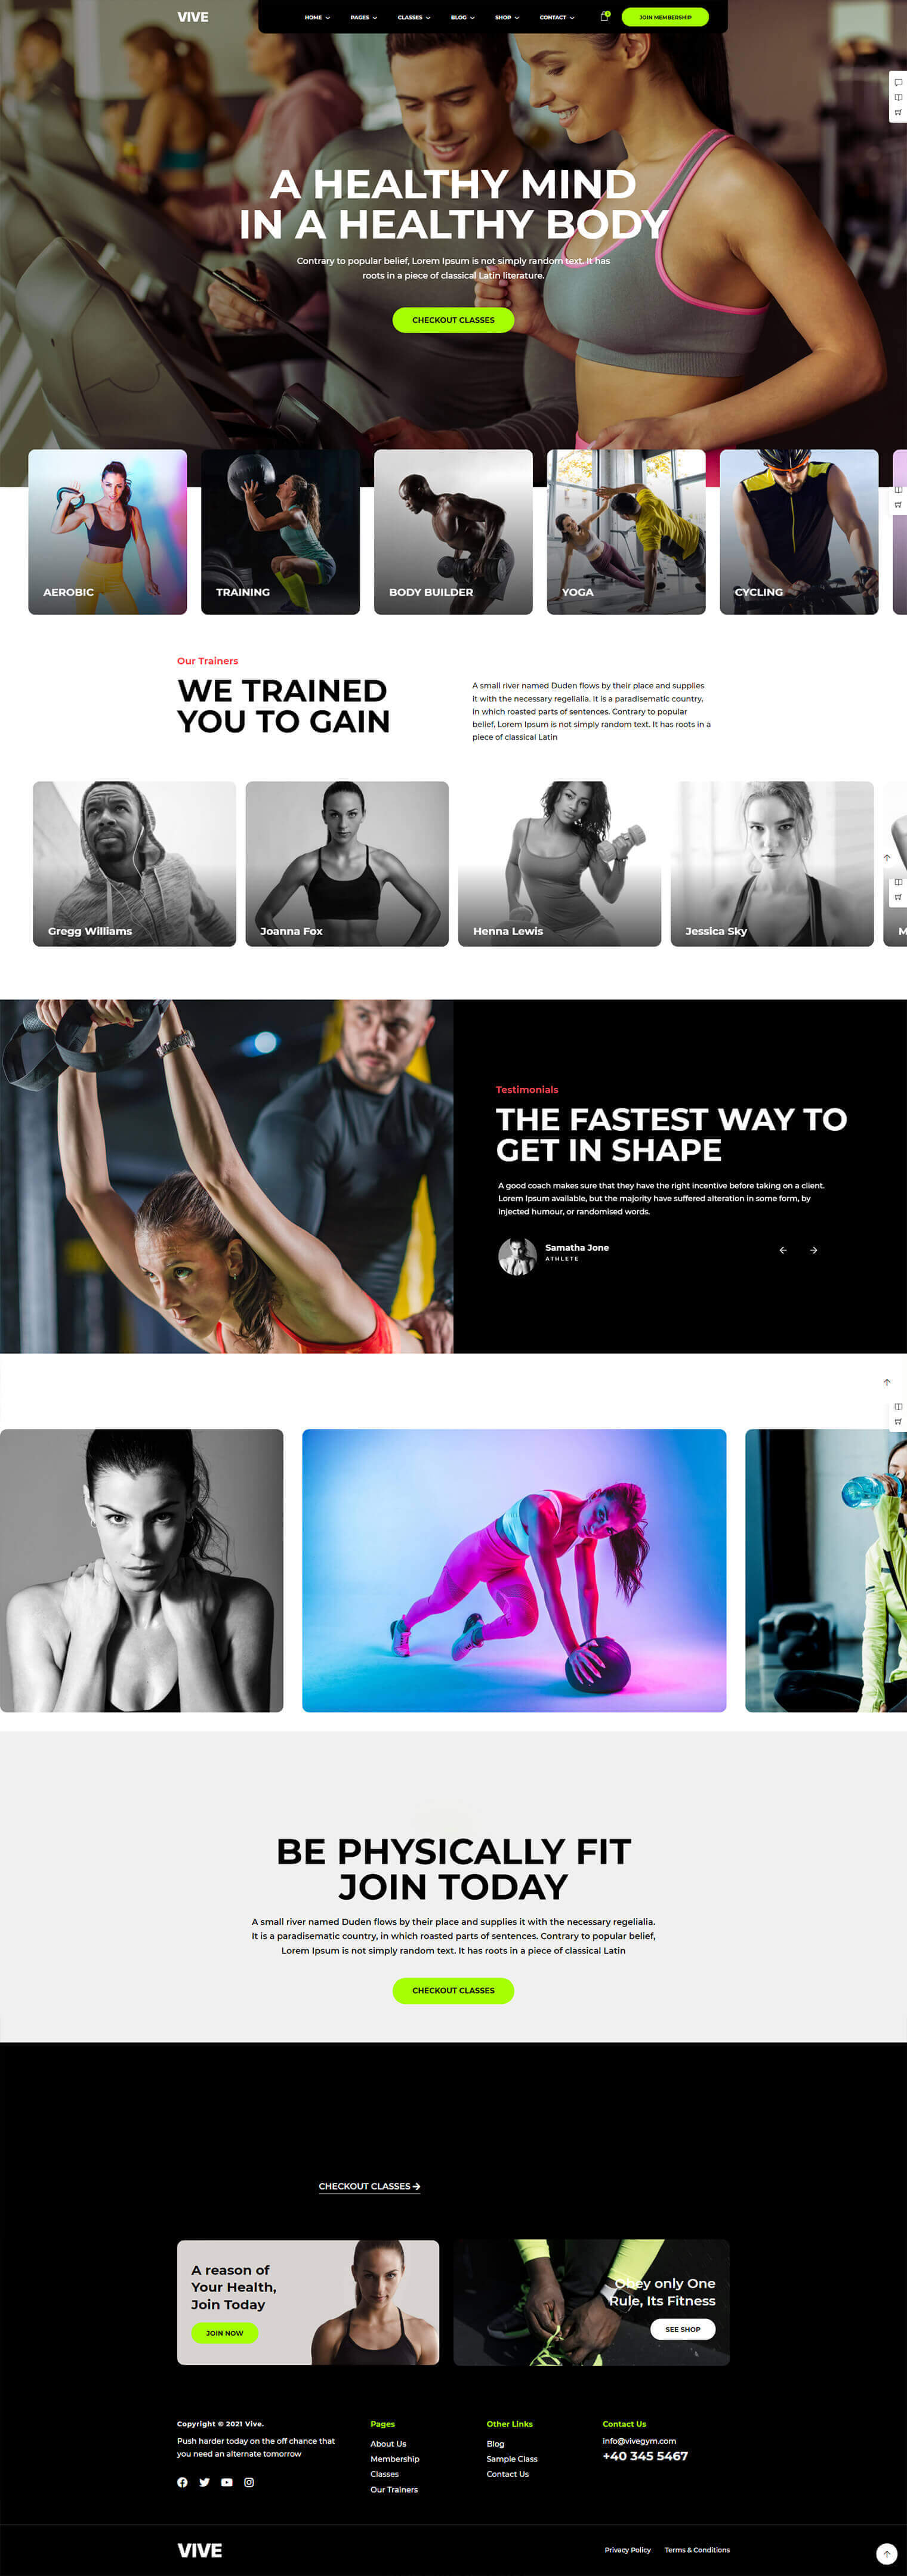Viewport: 907px width, 2576px height.
Task: Click the hero Checkout Classes button
Action: [x=453, y=320]
